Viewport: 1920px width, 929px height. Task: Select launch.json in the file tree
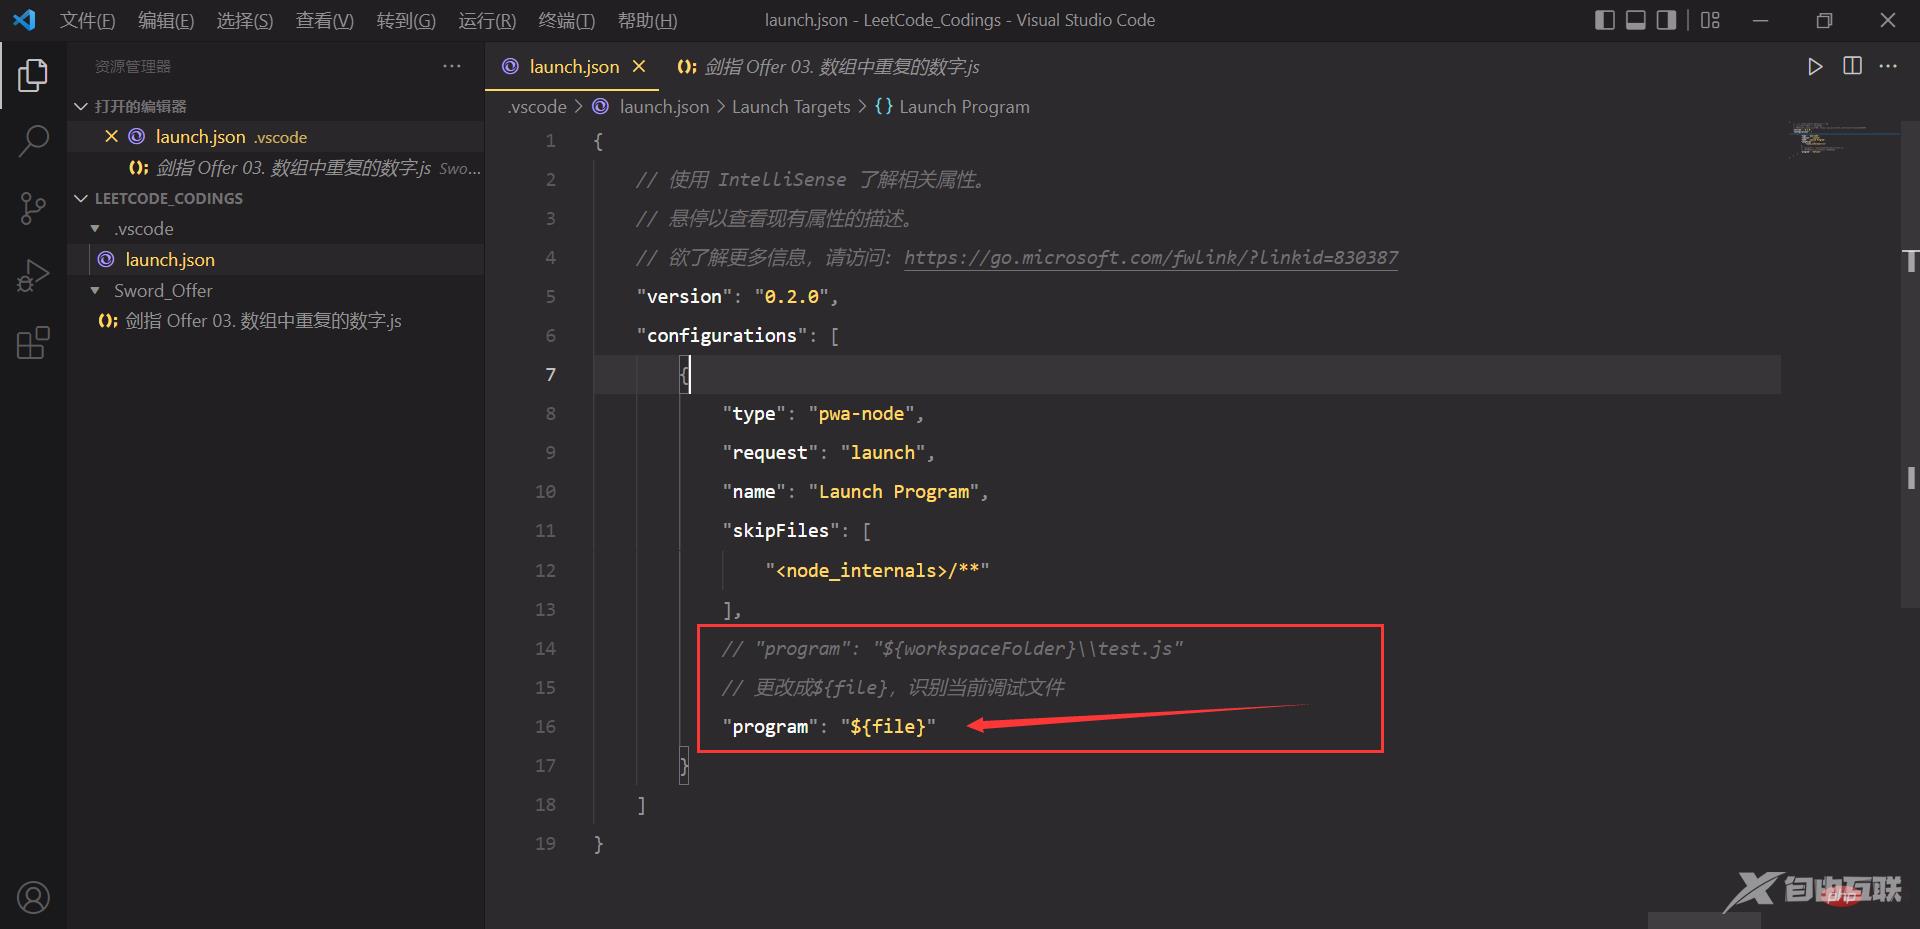276,259
